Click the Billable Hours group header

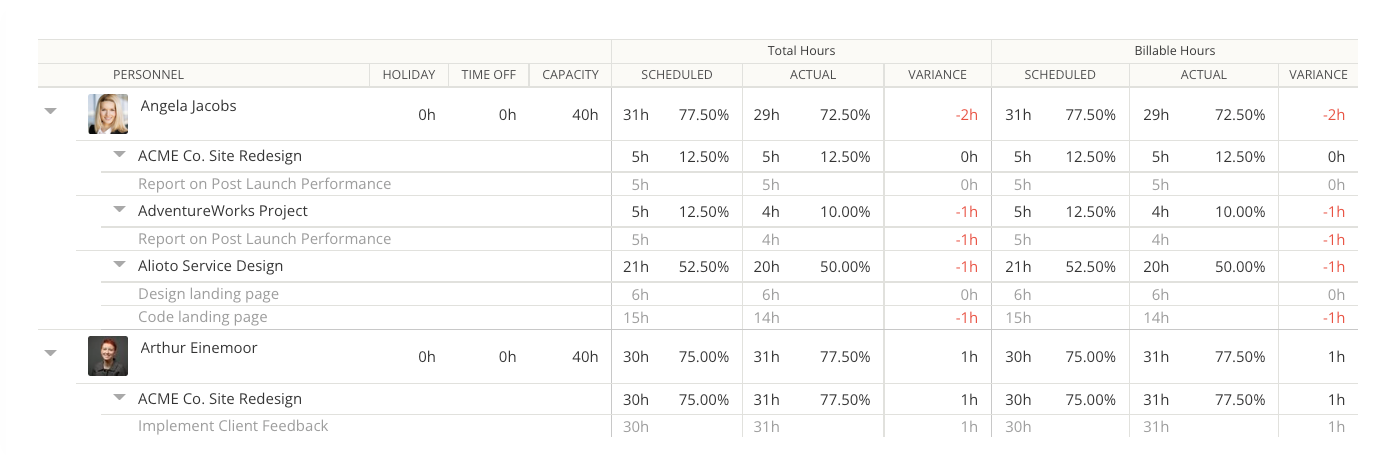pos(1174,51)
